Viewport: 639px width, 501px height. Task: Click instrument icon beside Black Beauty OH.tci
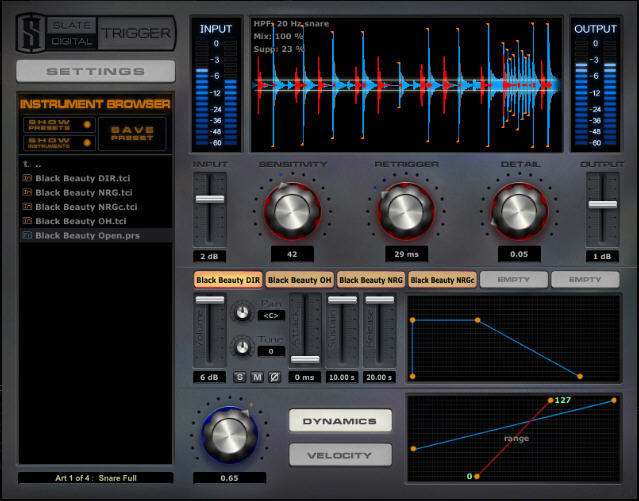coord(27,221)
